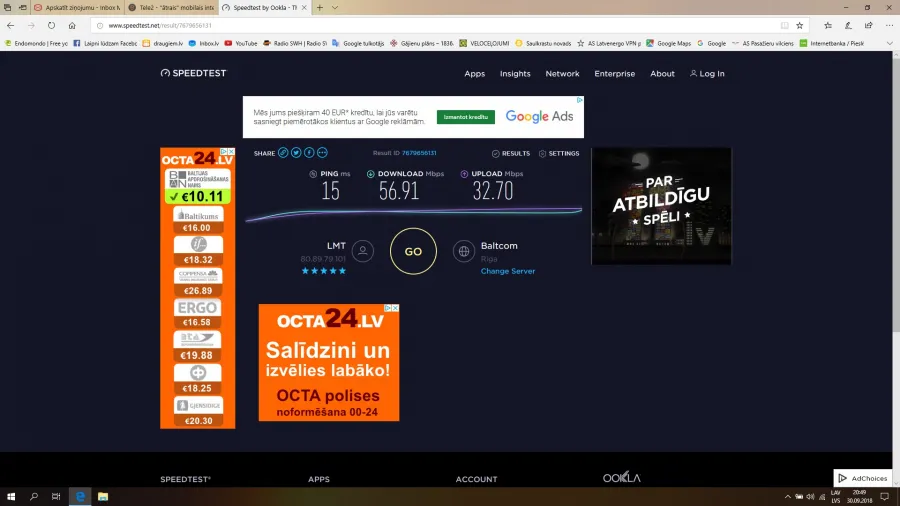
Task: Open the Favorites hub icon
Action: (828, 25)
